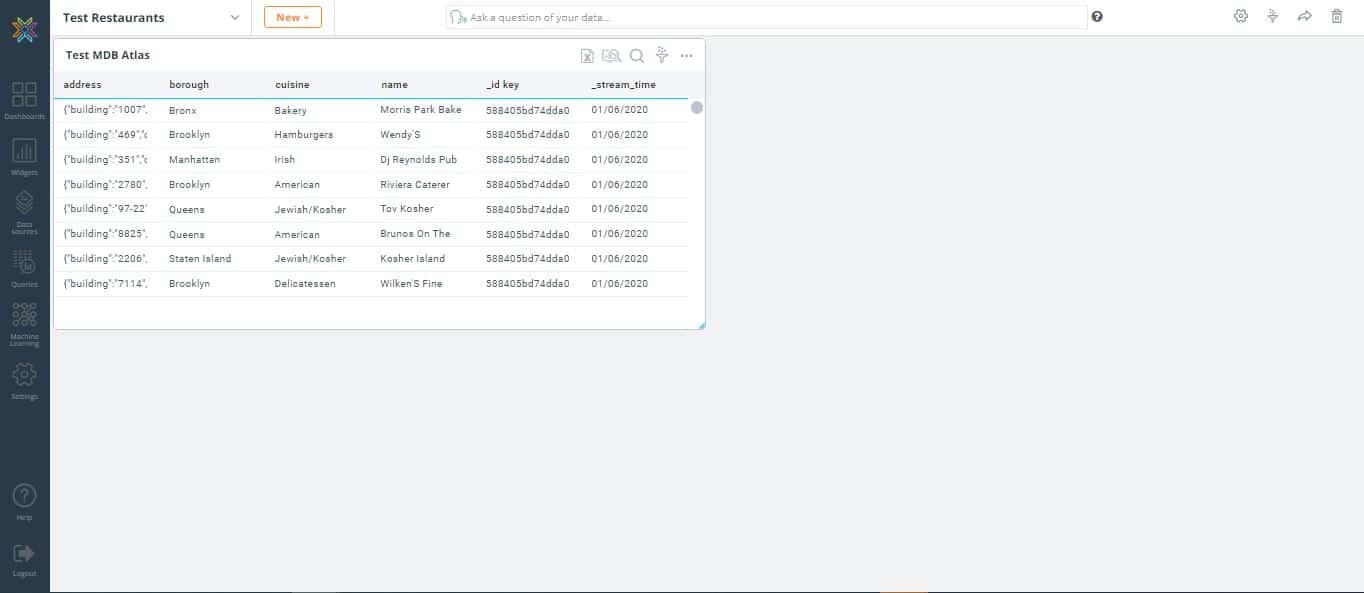The image size is (1364, 593).
Task: Click the table's vertical scrollbar handle
Action: click(697, 108)
